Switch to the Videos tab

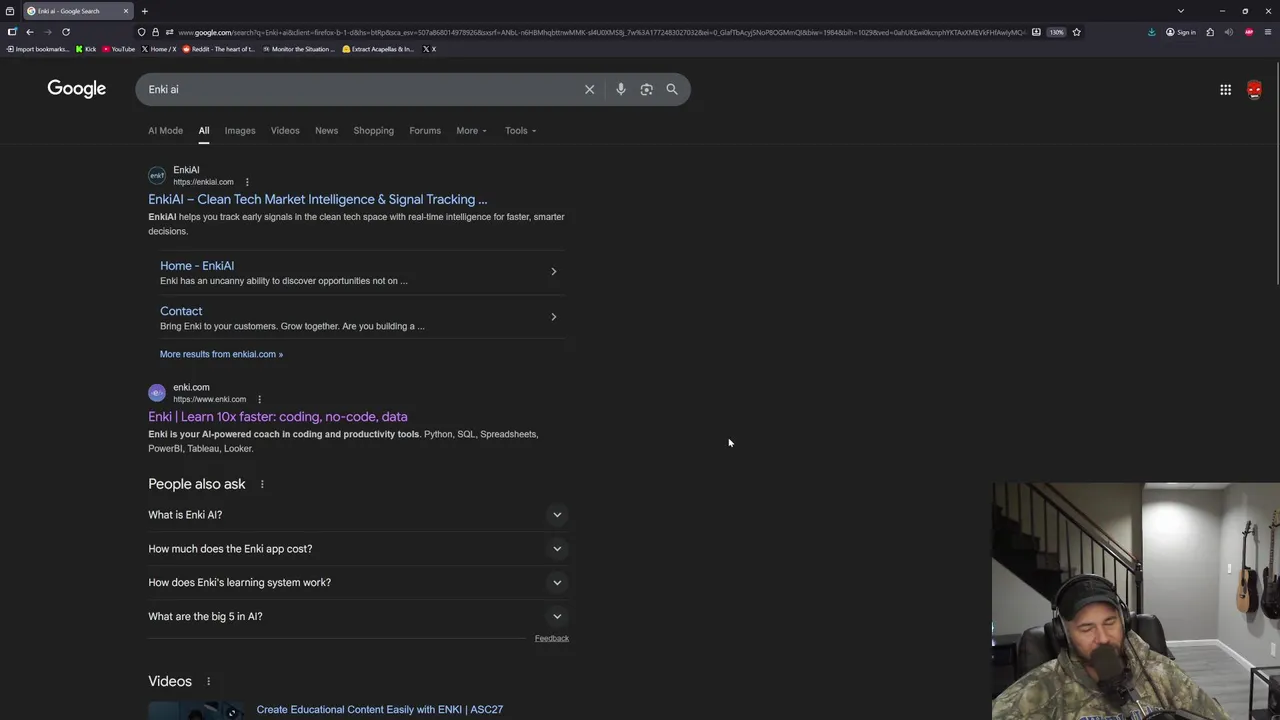(285, 130)
